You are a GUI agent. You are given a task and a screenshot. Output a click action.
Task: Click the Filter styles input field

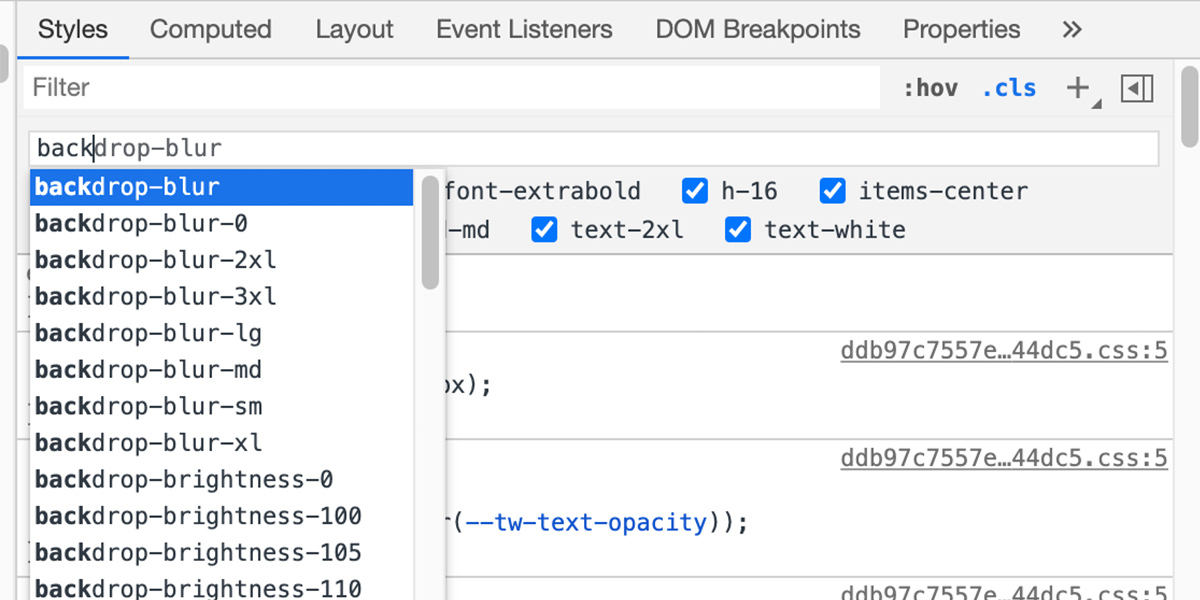point(451,88)
